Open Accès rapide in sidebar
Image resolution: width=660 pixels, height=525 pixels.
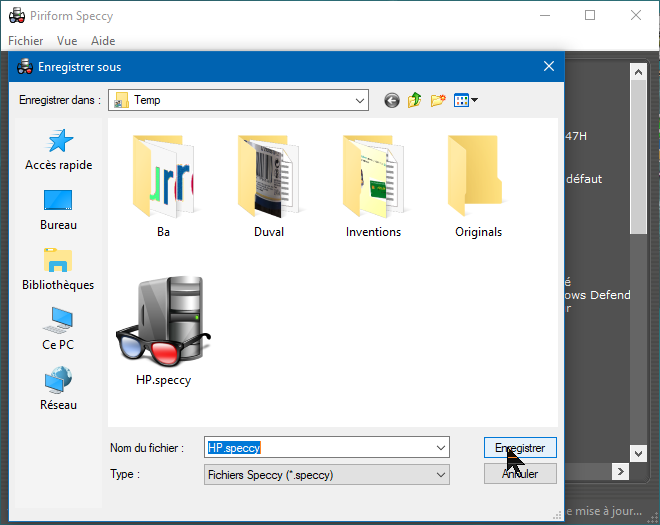59,150
